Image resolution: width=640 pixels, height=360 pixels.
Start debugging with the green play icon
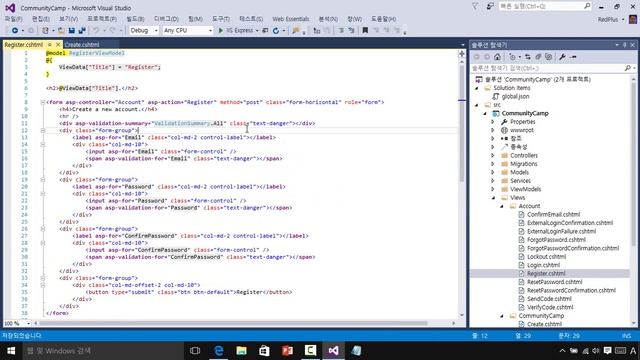coord(221,31)
